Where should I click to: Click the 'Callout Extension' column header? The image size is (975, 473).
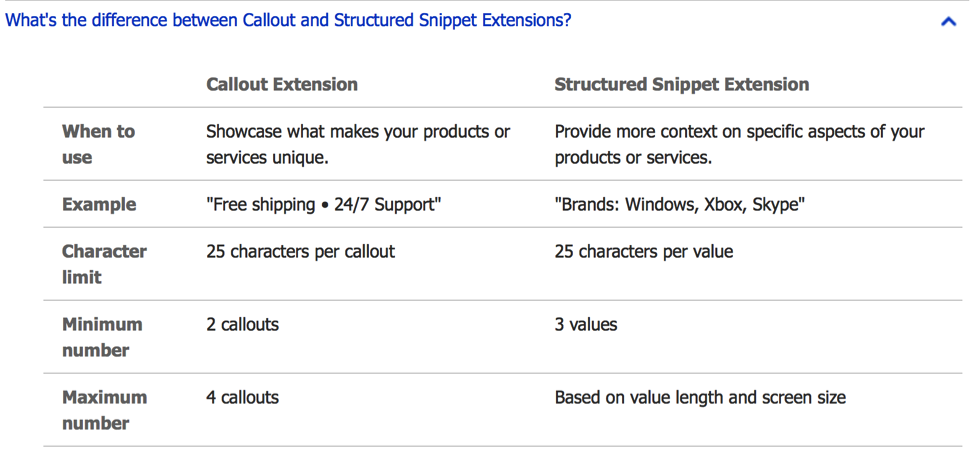[x=281, y=85]
